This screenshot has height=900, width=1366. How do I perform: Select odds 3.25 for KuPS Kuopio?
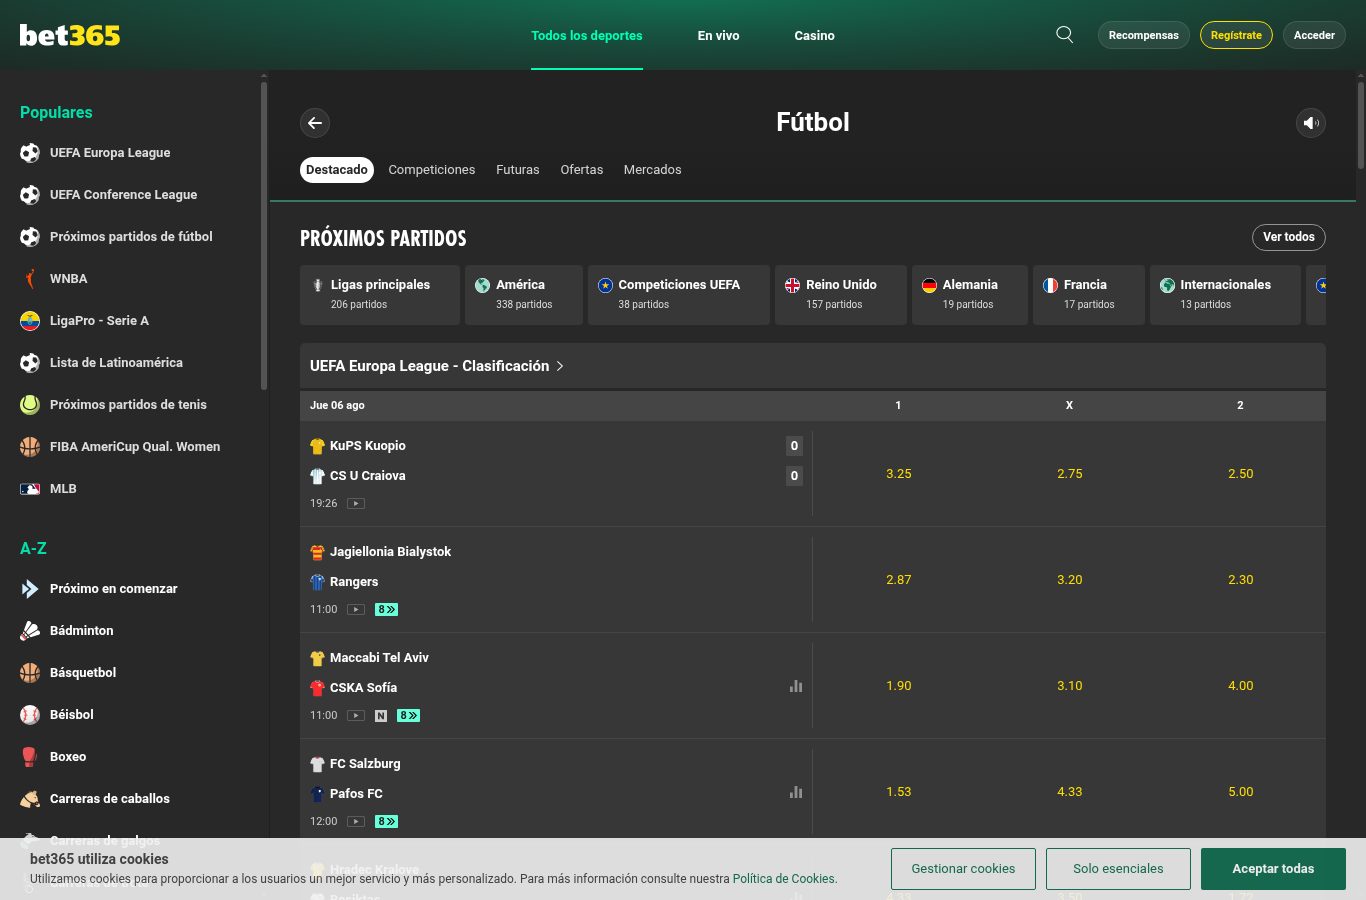(899, 474)
